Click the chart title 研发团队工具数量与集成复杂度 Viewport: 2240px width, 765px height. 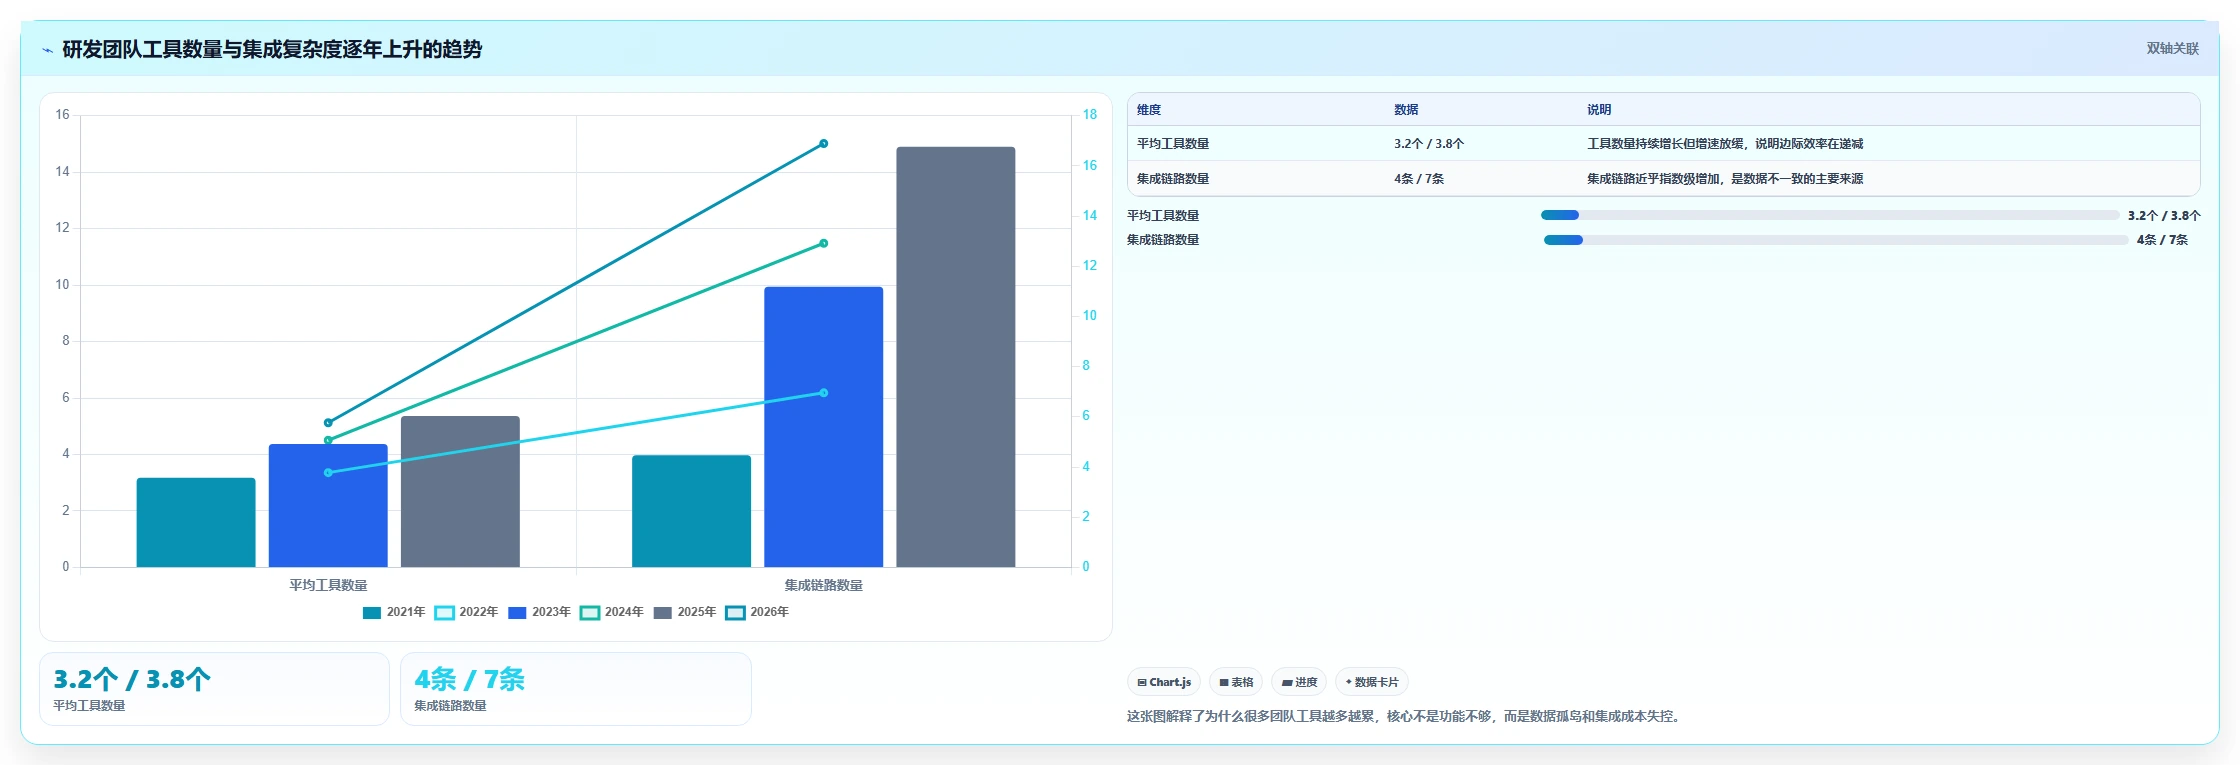click(272, 49)
